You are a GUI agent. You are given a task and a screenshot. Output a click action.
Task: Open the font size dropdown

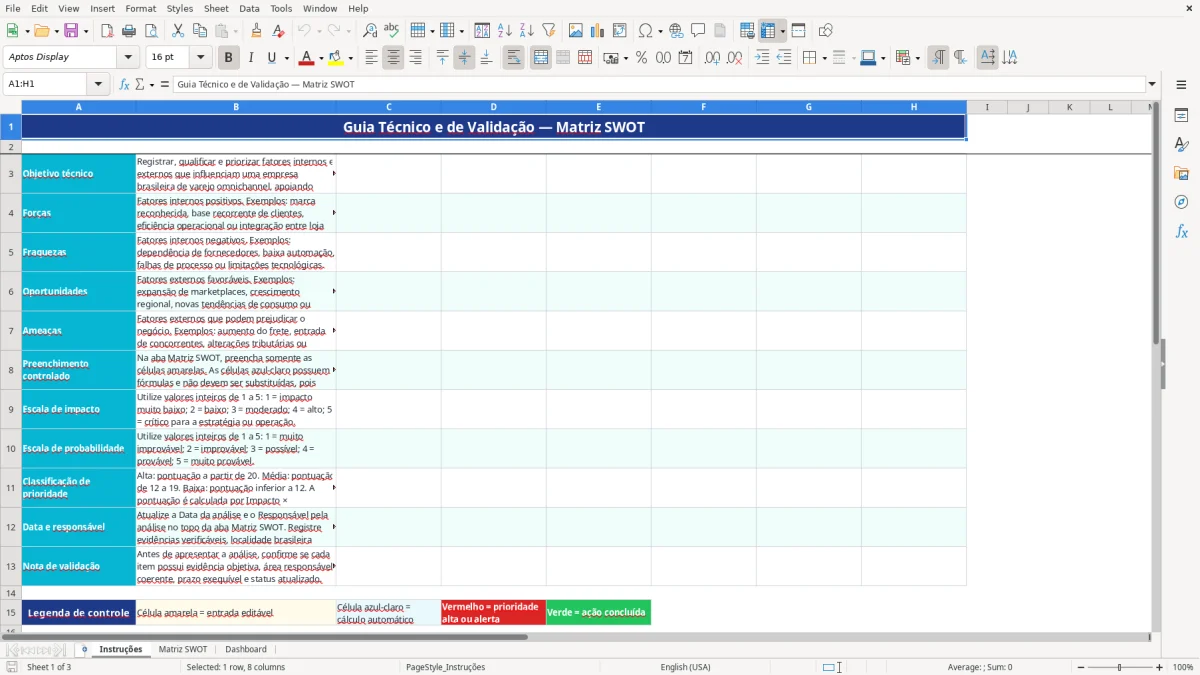coord(200,57)
